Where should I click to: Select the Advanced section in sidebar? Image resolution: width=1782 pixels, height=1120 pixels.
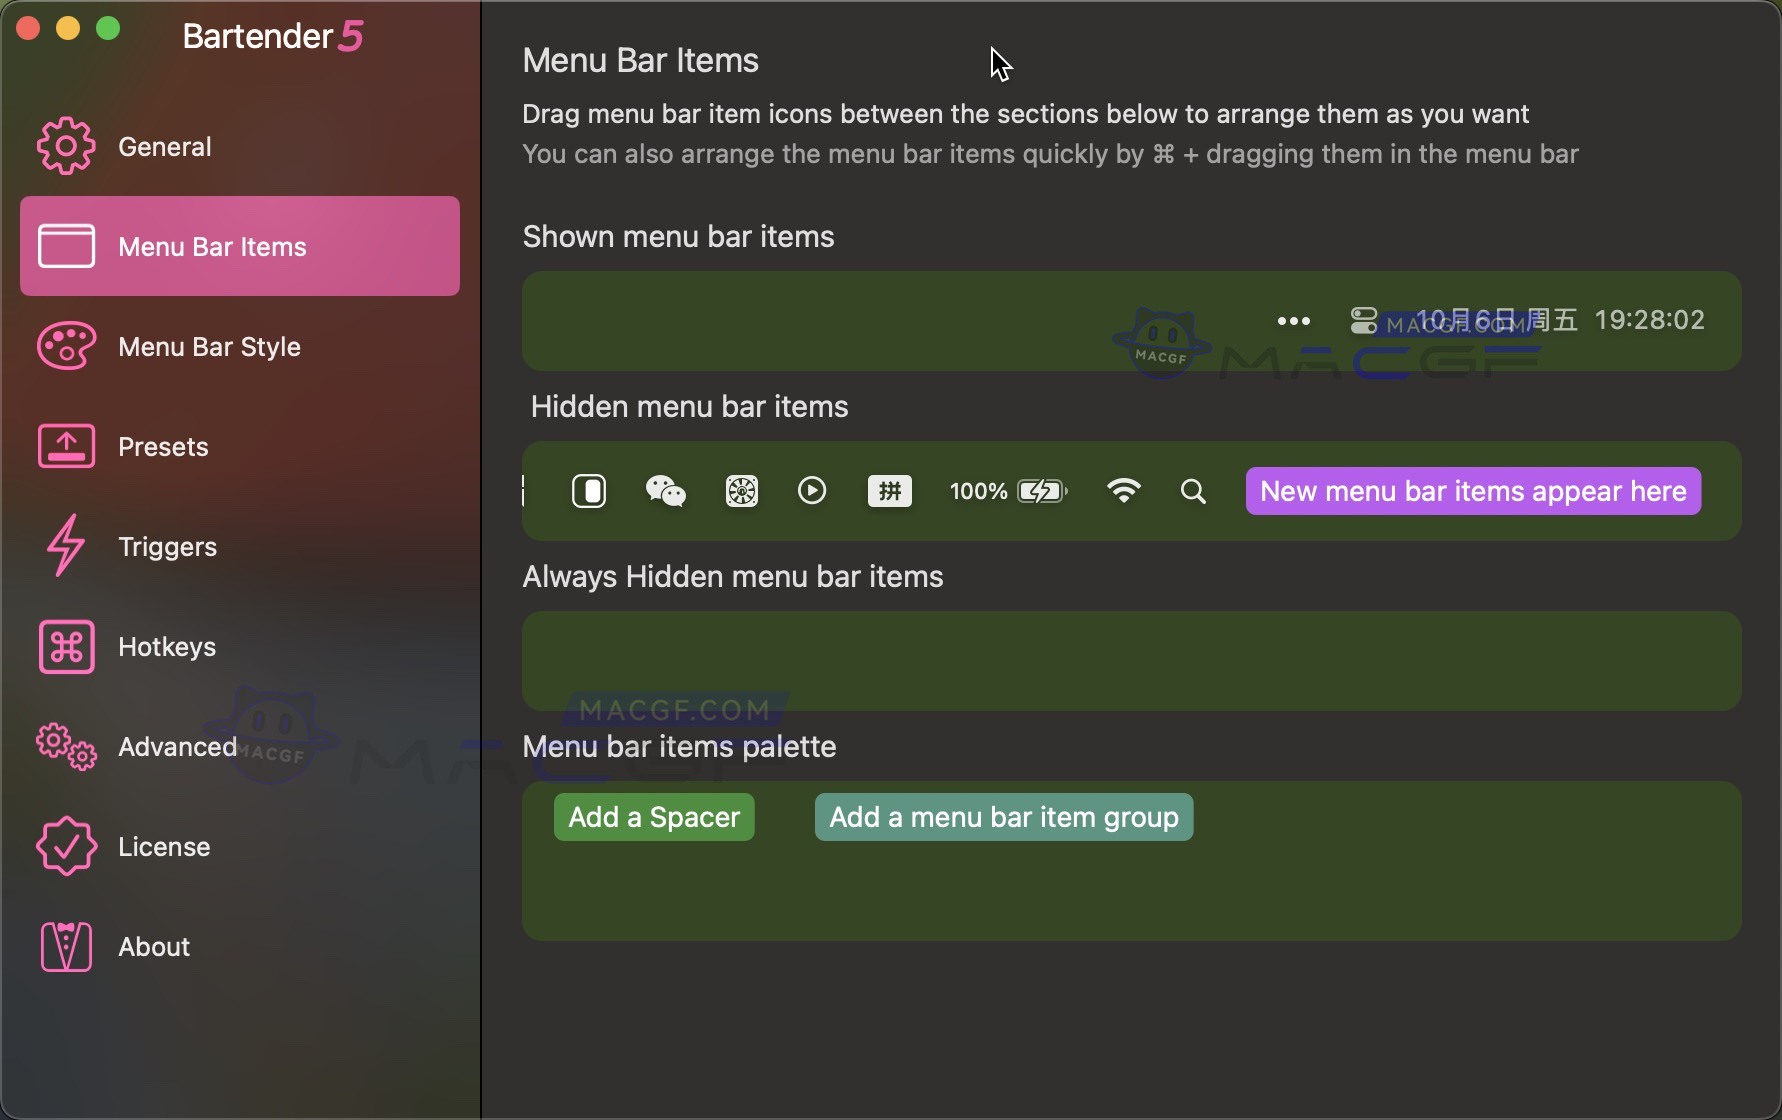click(177, 747)
